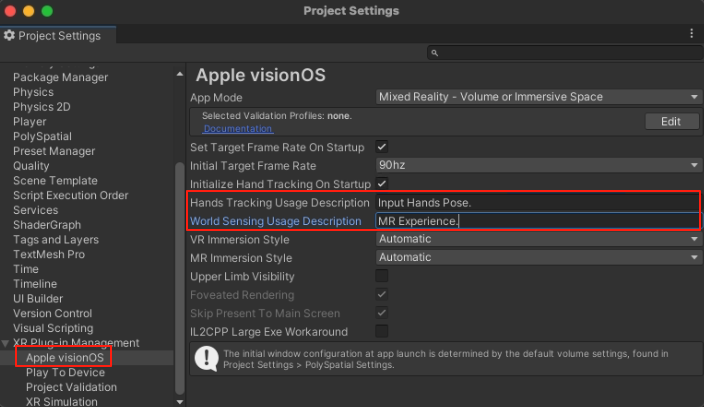This screenshot has height=407, width=704.
Task: Click the three-dot options menu icon
Action: (691, 34)
